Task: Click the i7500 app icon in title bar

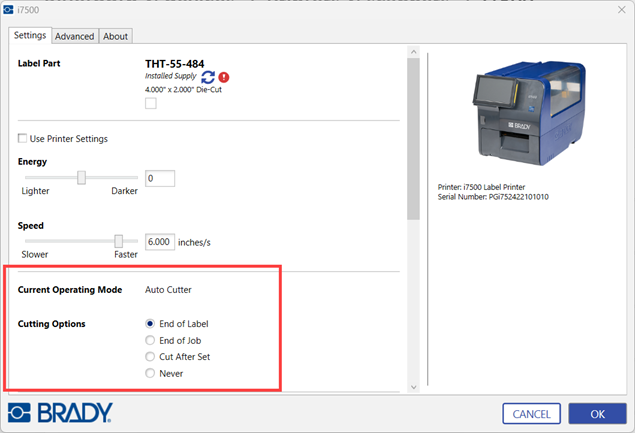Action: (x=11, y=11)
